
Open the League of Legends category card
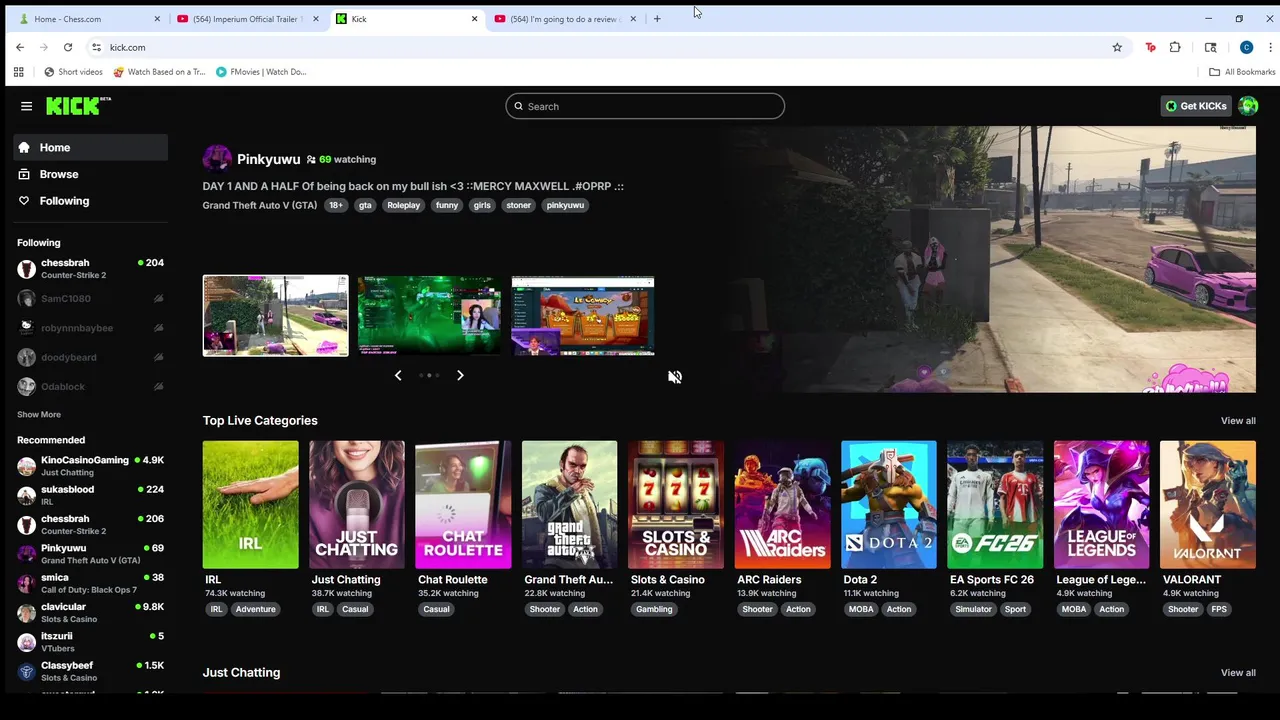coord(1101,505)
